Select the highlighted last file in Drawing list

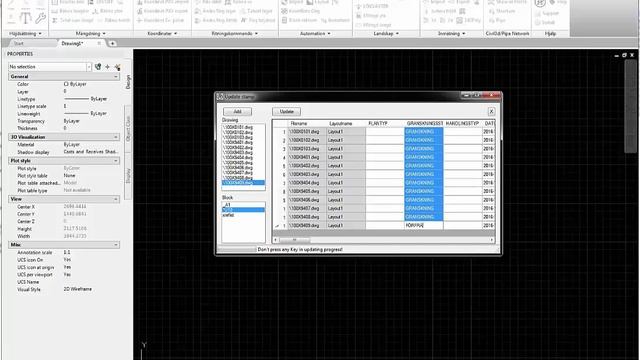(x=243, y=182)
